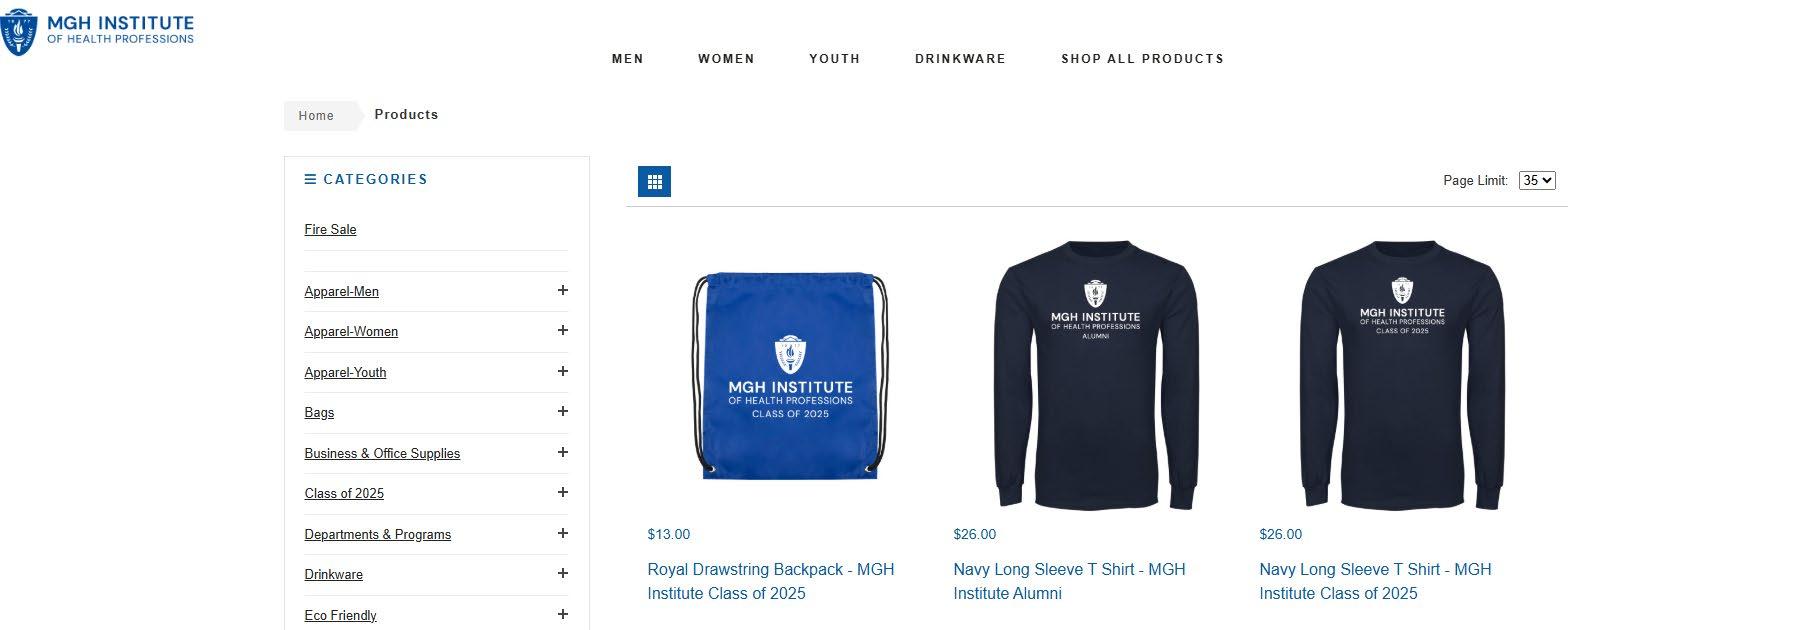Expand Bags category plus sign
The height and width of the screenshot is (630, 1817).
(x=563, y=411)
